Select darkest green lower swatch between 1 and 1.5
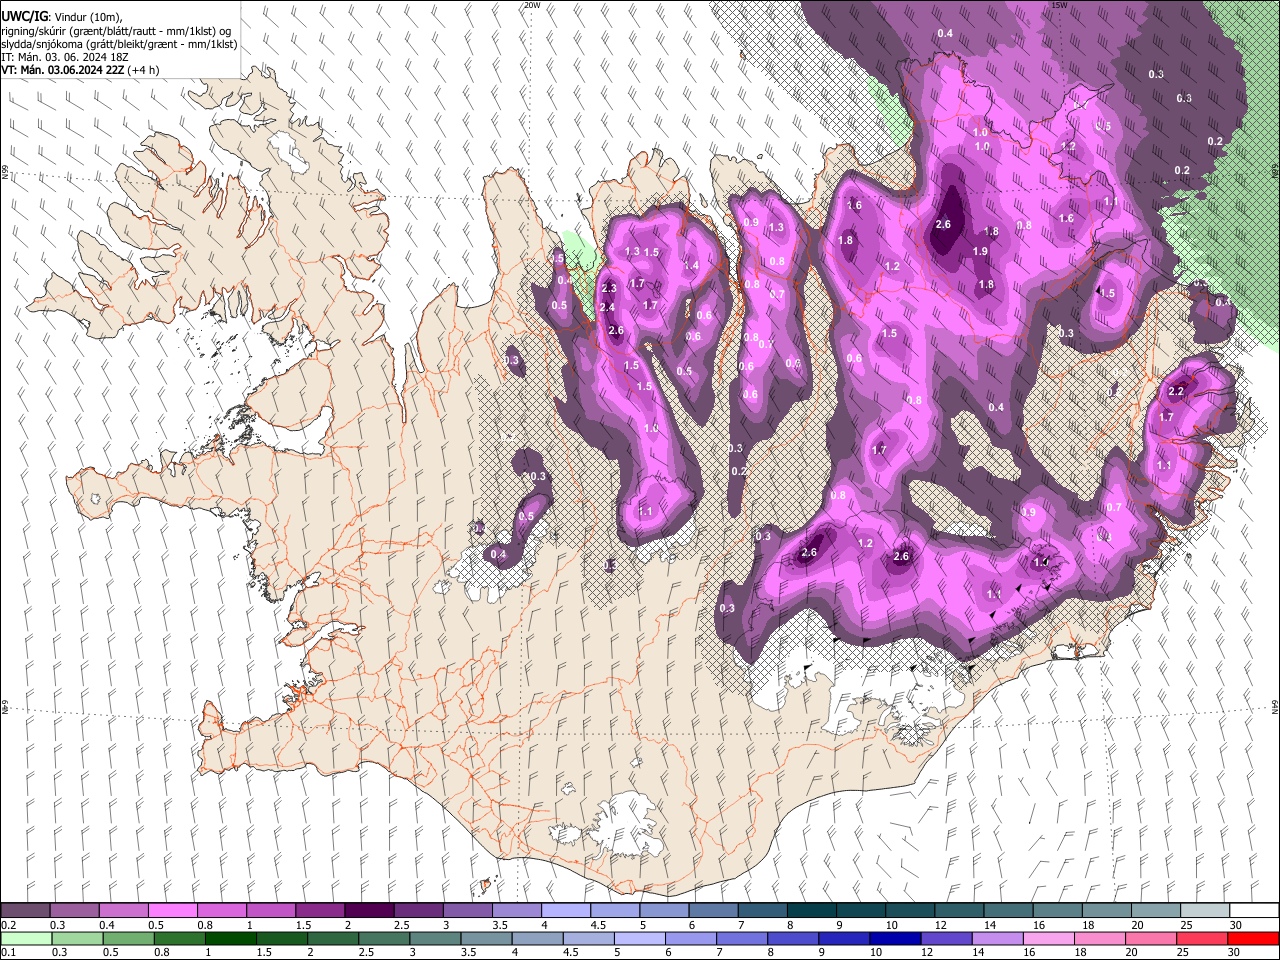Screen dimensions: 1280x960 [x=230, y=939]
